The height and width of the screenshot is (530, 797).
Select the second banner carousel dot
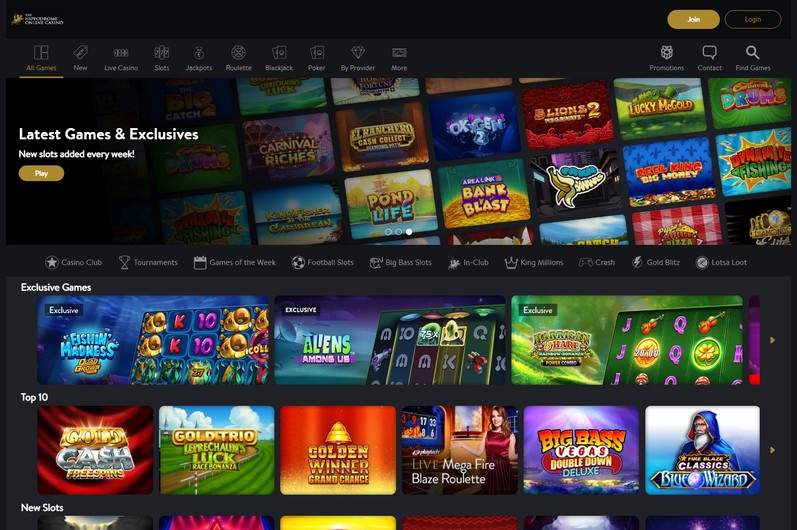(x=398, y=232)
